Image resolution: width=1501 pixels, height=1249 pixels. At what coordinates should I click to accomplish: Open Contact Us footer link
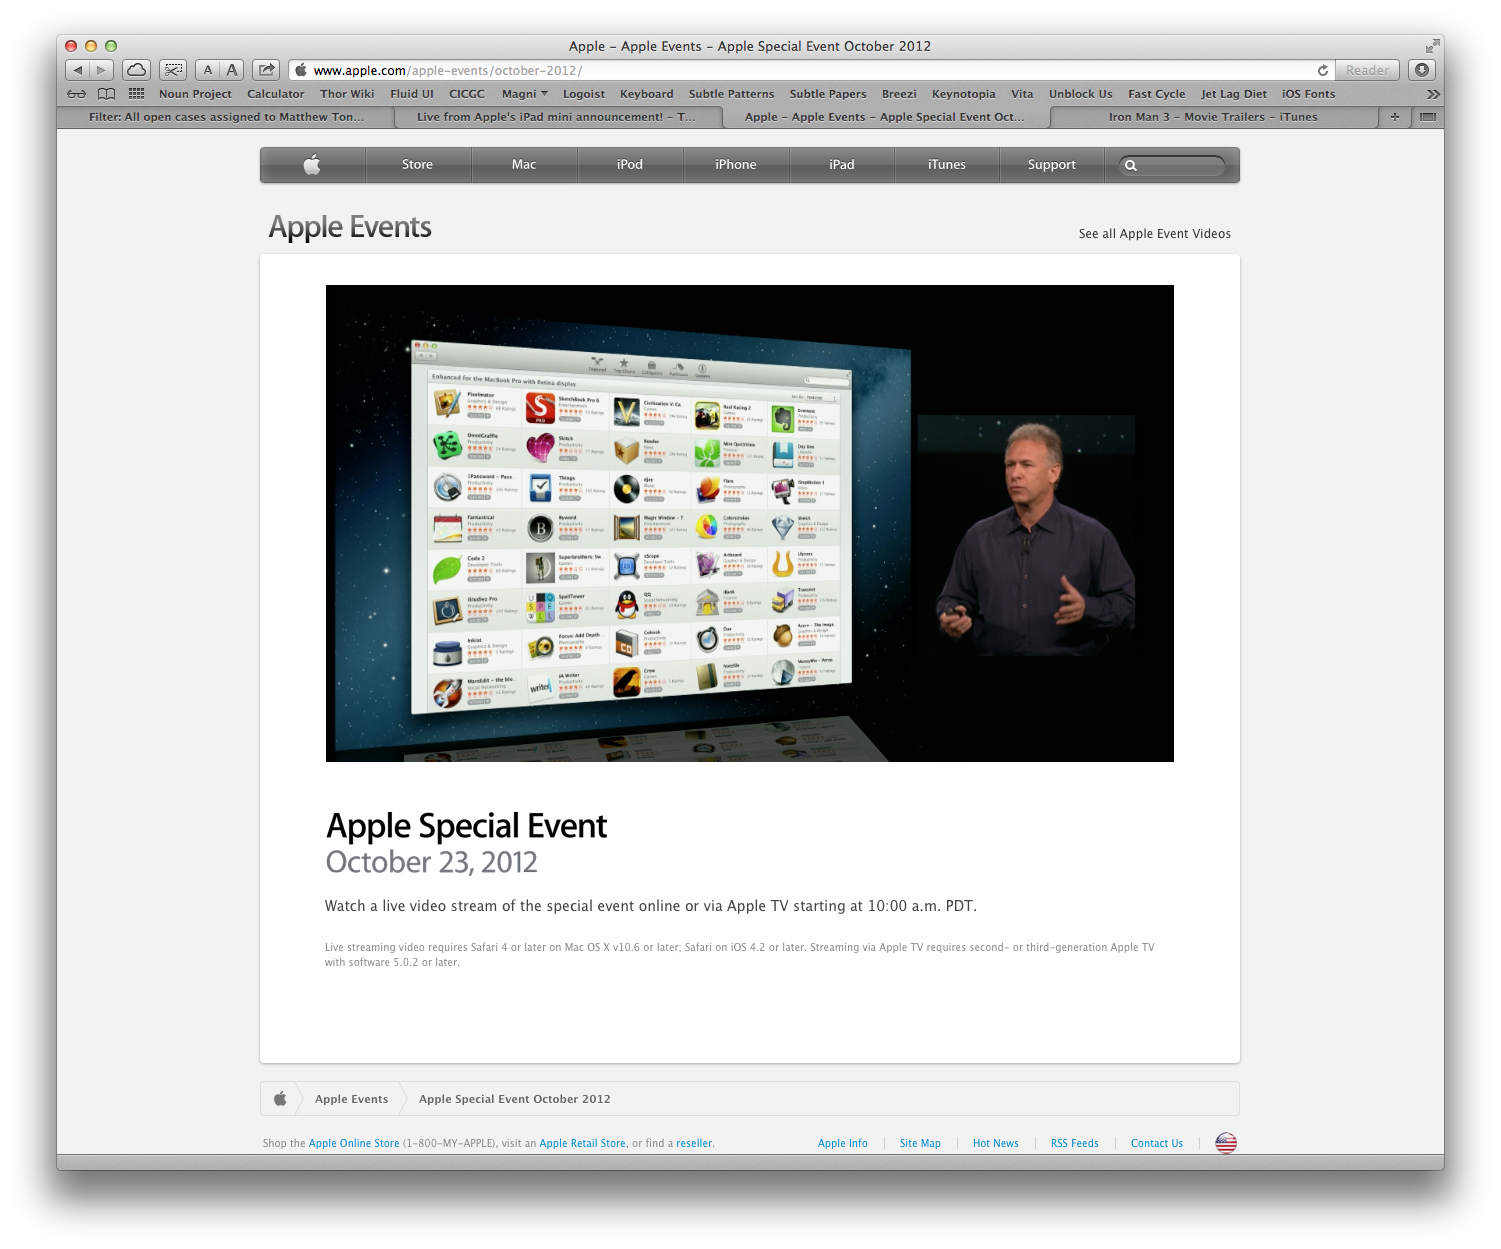click(x=1157, y=1143)
